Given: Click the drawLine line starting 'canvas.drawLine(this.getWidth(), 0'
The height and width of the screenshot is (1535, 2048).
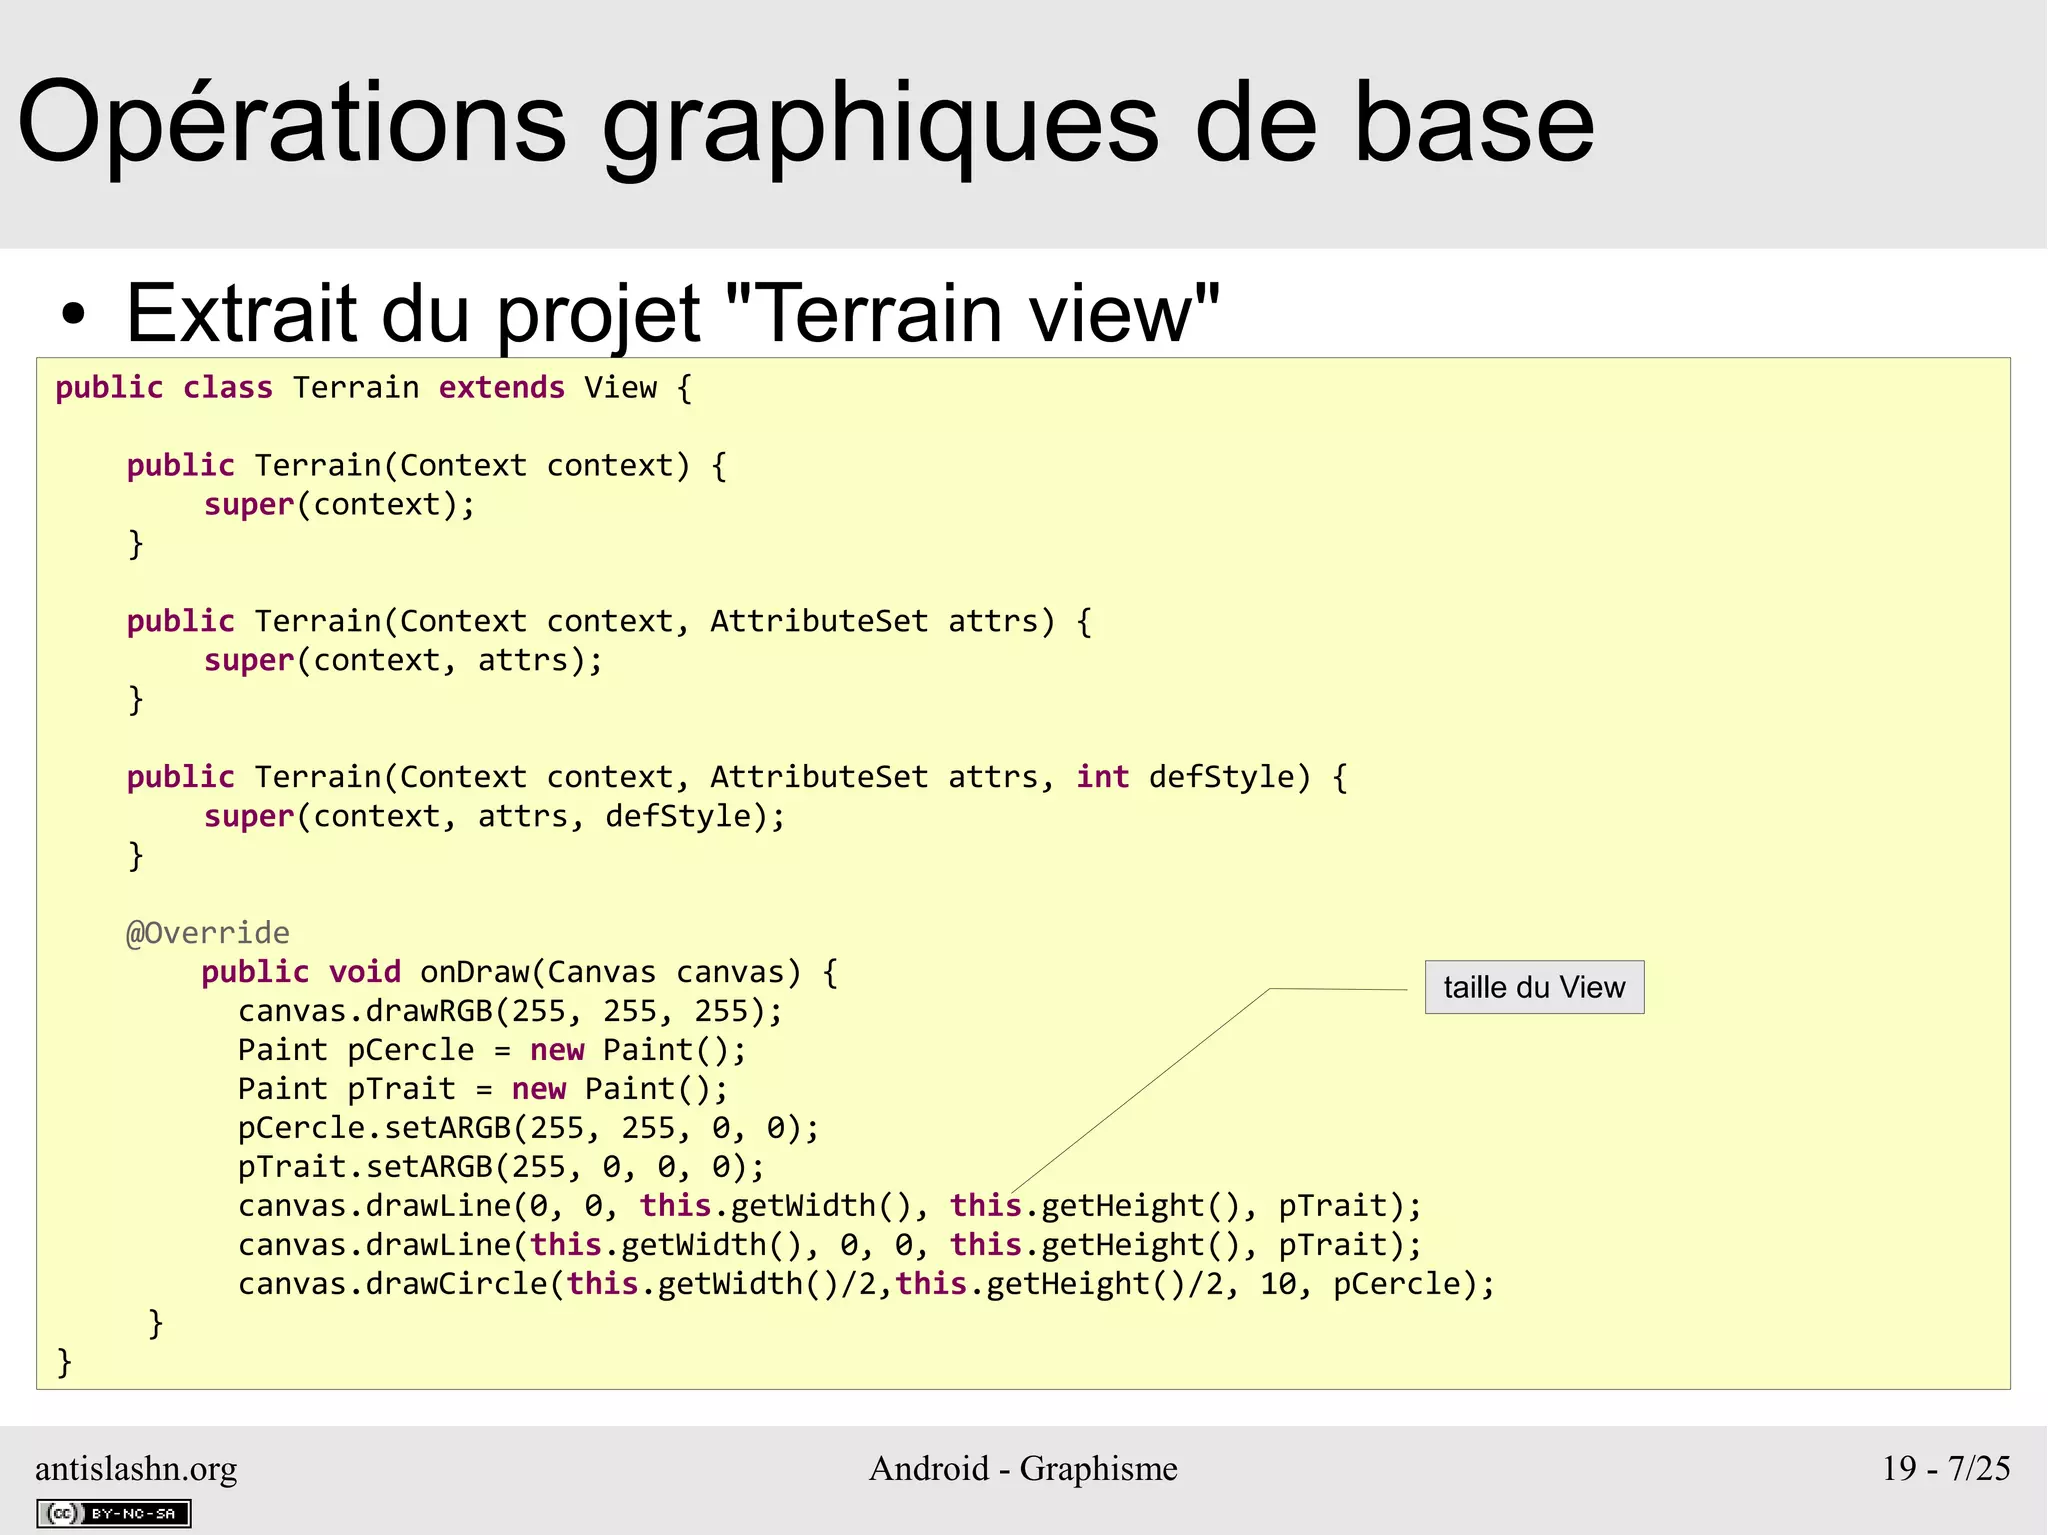Looking at the screenshot, I should (x=830, y=1246).
